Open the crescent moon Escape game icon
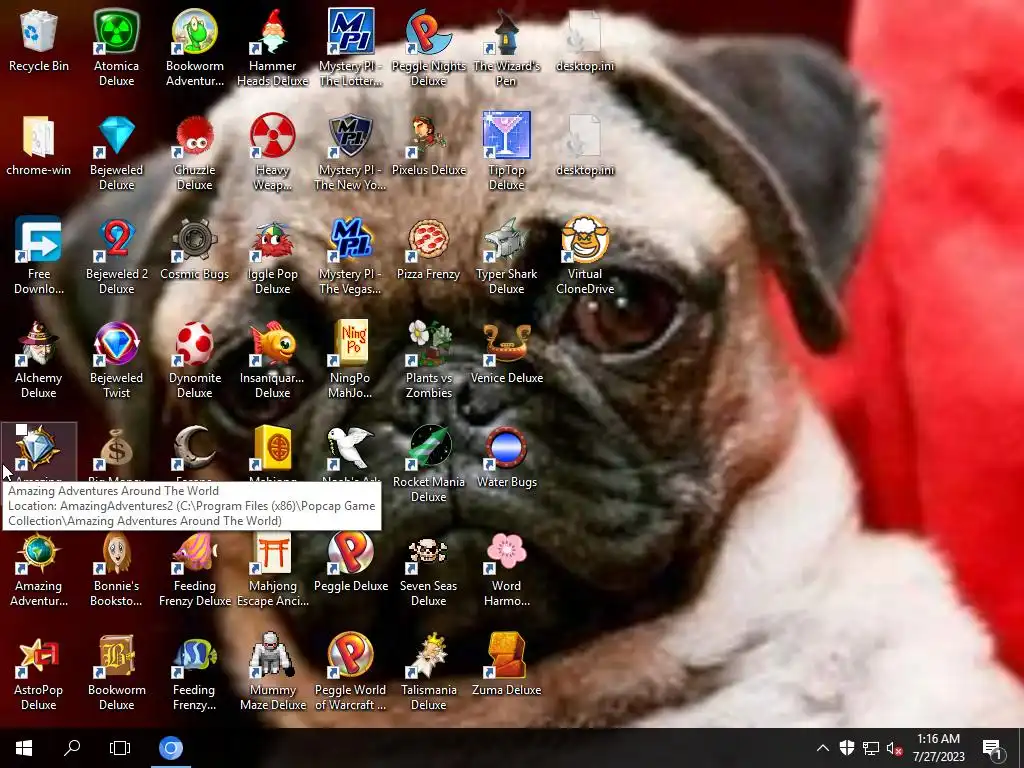The height and width of the screenshot is (768, 1024). tap(195, 448)
